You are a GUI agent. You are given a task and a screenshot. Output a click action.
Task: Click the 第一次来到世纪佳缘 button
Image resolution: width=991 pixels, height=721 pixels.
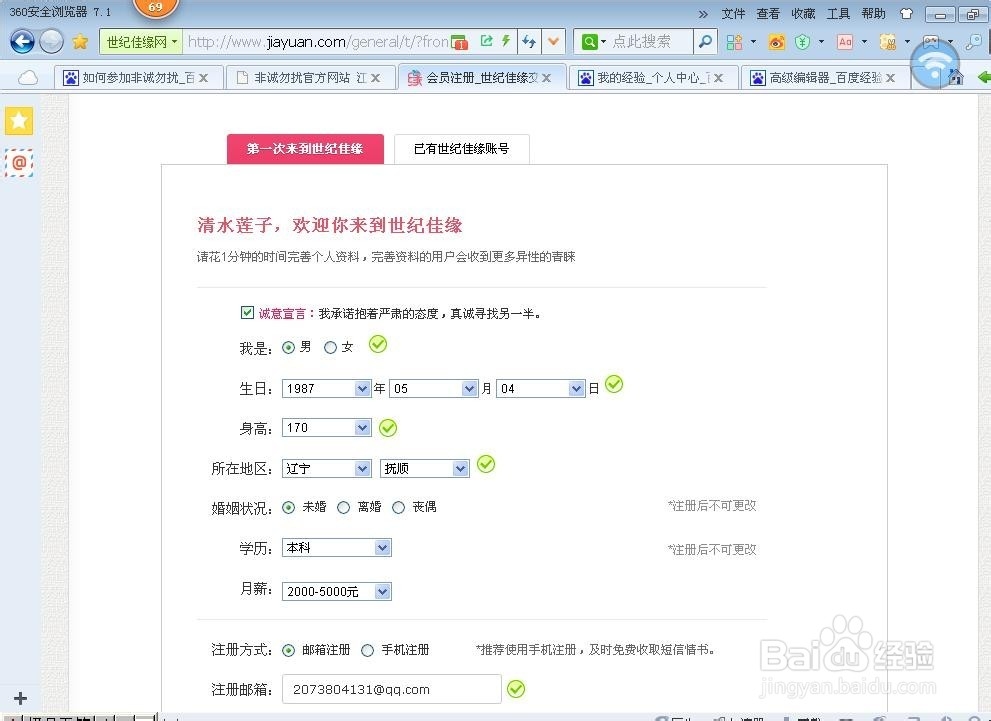[305, 148]
